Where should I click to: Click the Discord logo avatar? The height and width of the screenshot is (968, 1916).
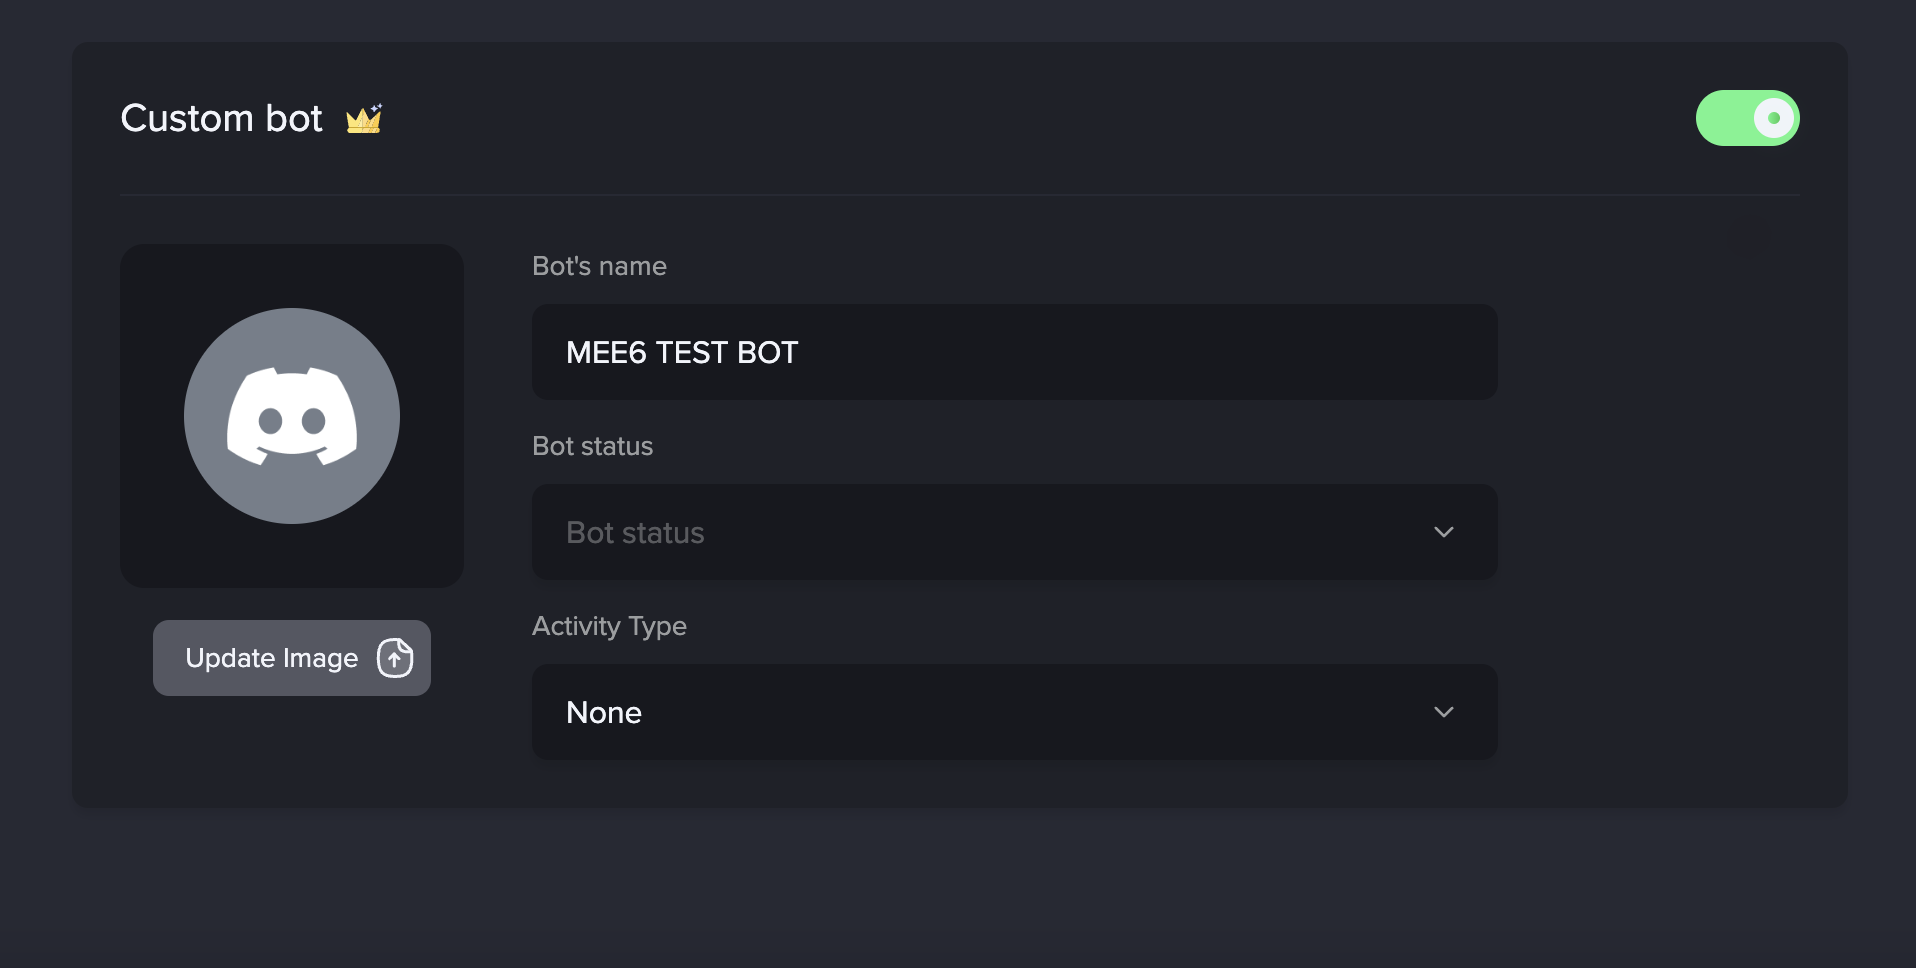pyautogui.click(x=292, y=416)
